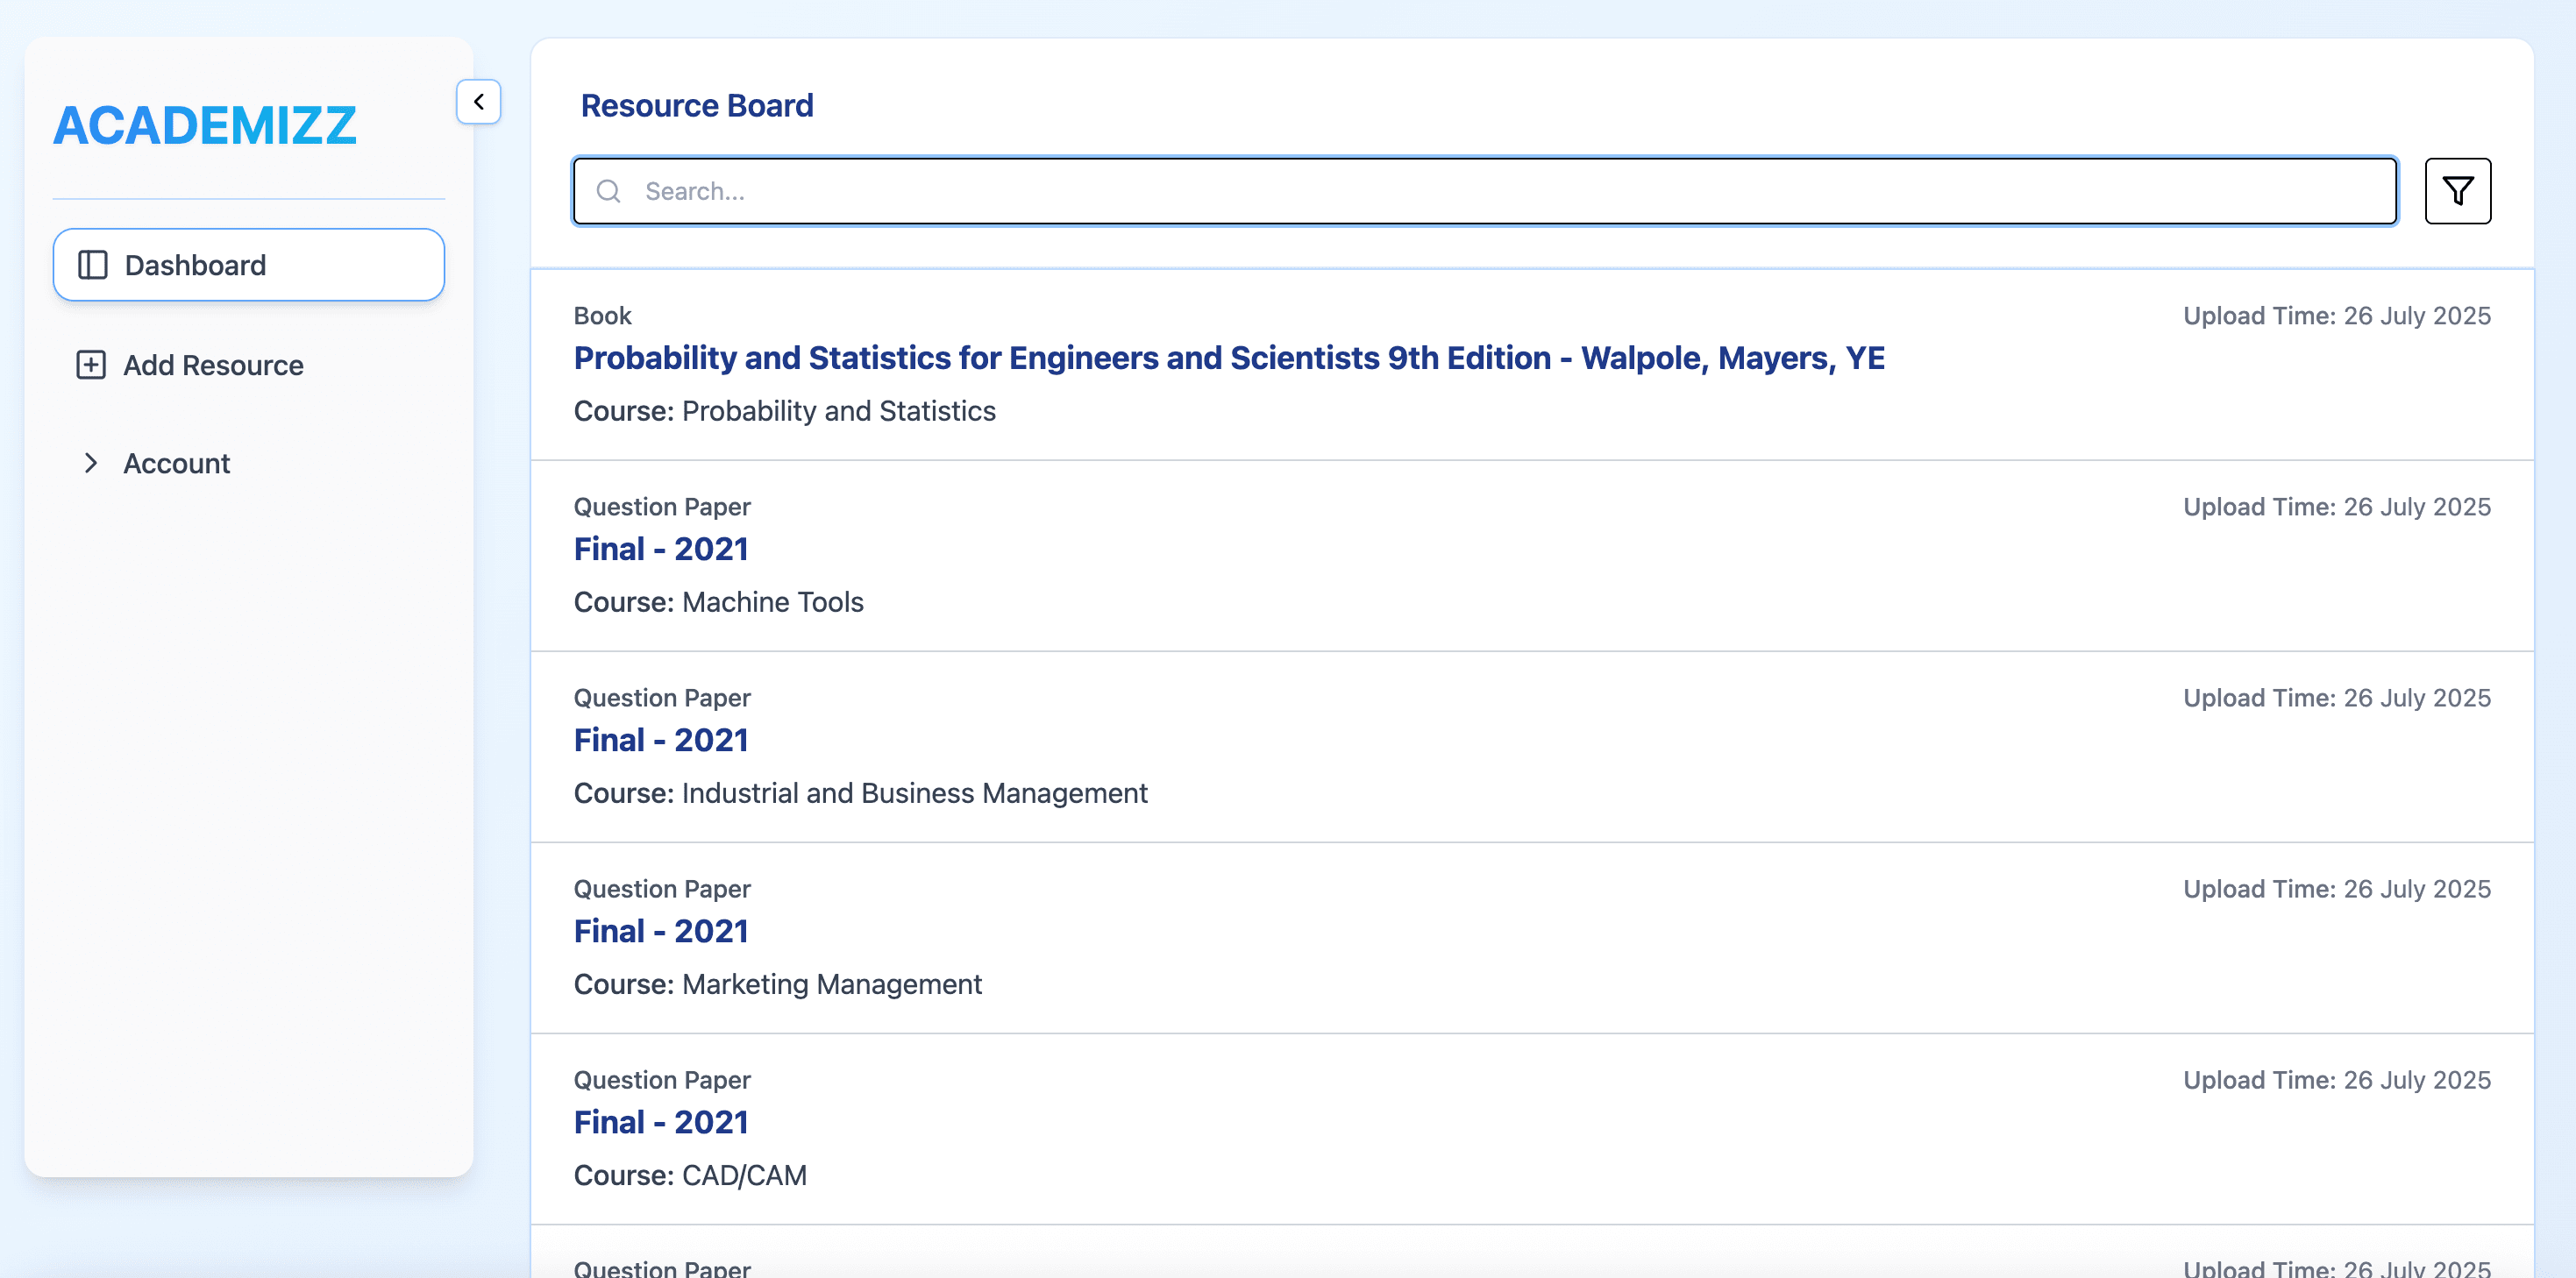
Task: Click the Add Resource plus icon
Action: click(91, 364)
